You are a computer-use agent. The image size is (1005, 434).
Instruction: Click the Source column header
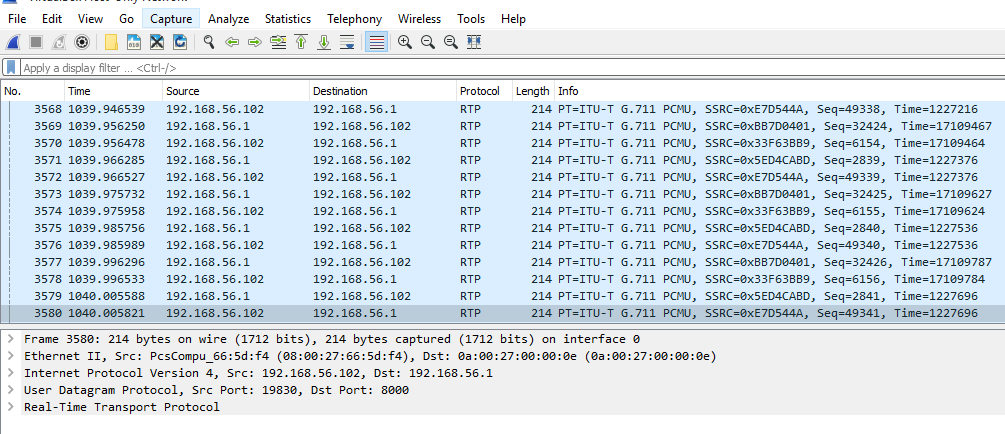coord(235,91)
